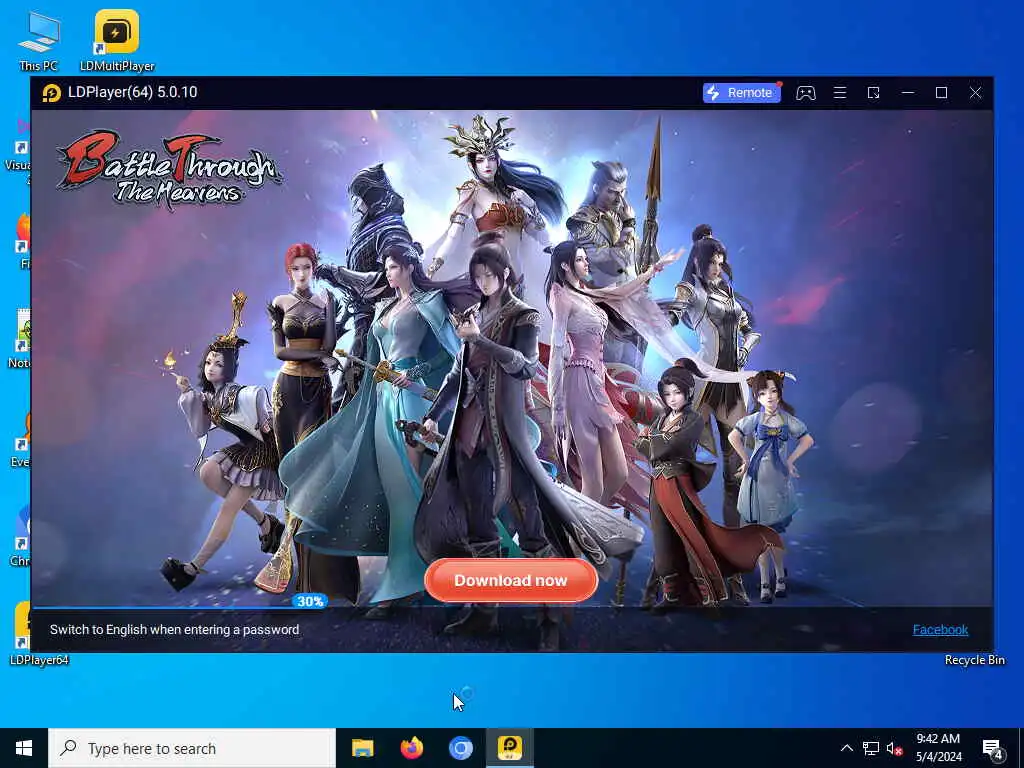Toggle the mini-window mode icon

pyautogui.click(x=874, y=93)
